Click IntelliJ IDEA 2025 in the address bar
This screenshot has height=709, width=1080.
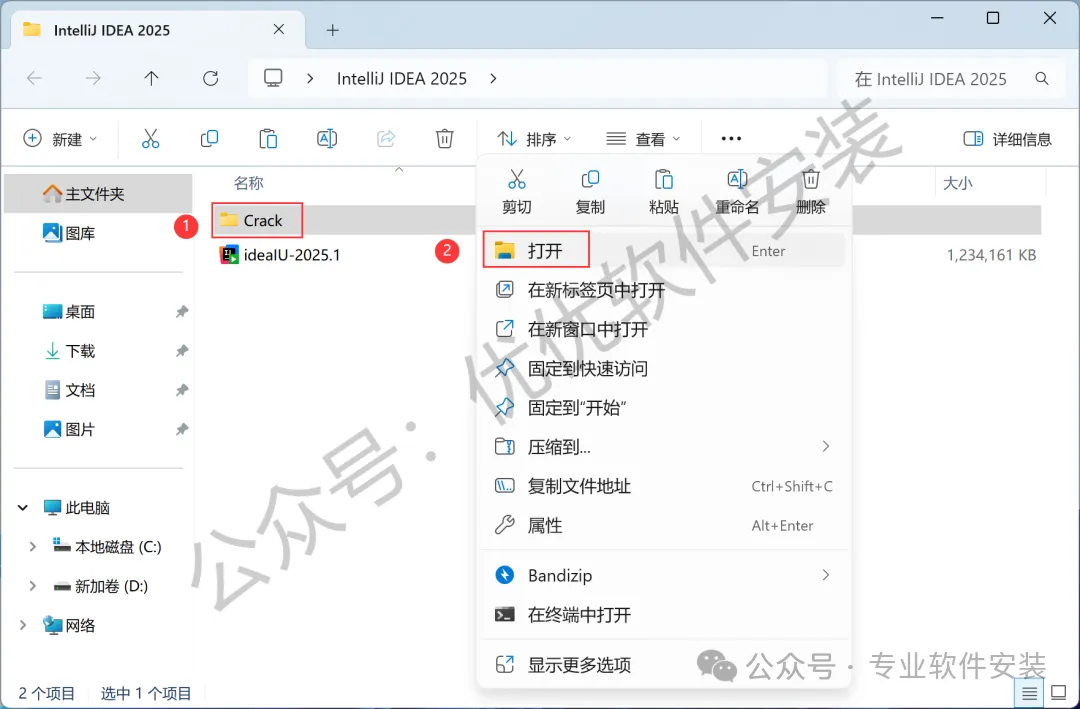[402, 79]
